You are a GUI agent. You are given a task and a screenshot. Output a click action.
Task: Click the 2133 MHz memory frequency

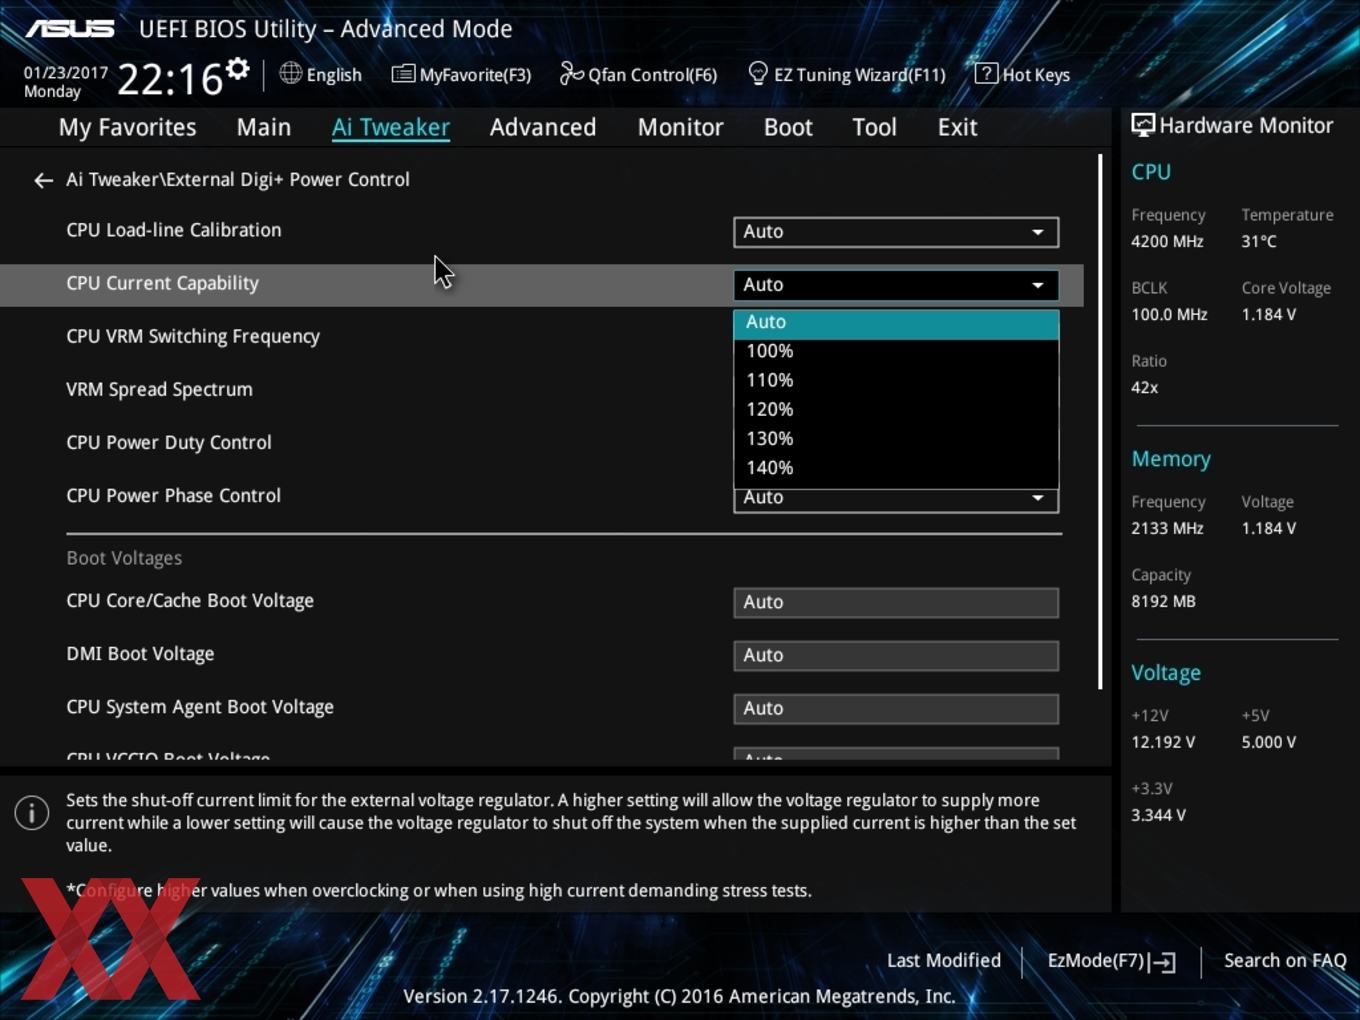1167,528
